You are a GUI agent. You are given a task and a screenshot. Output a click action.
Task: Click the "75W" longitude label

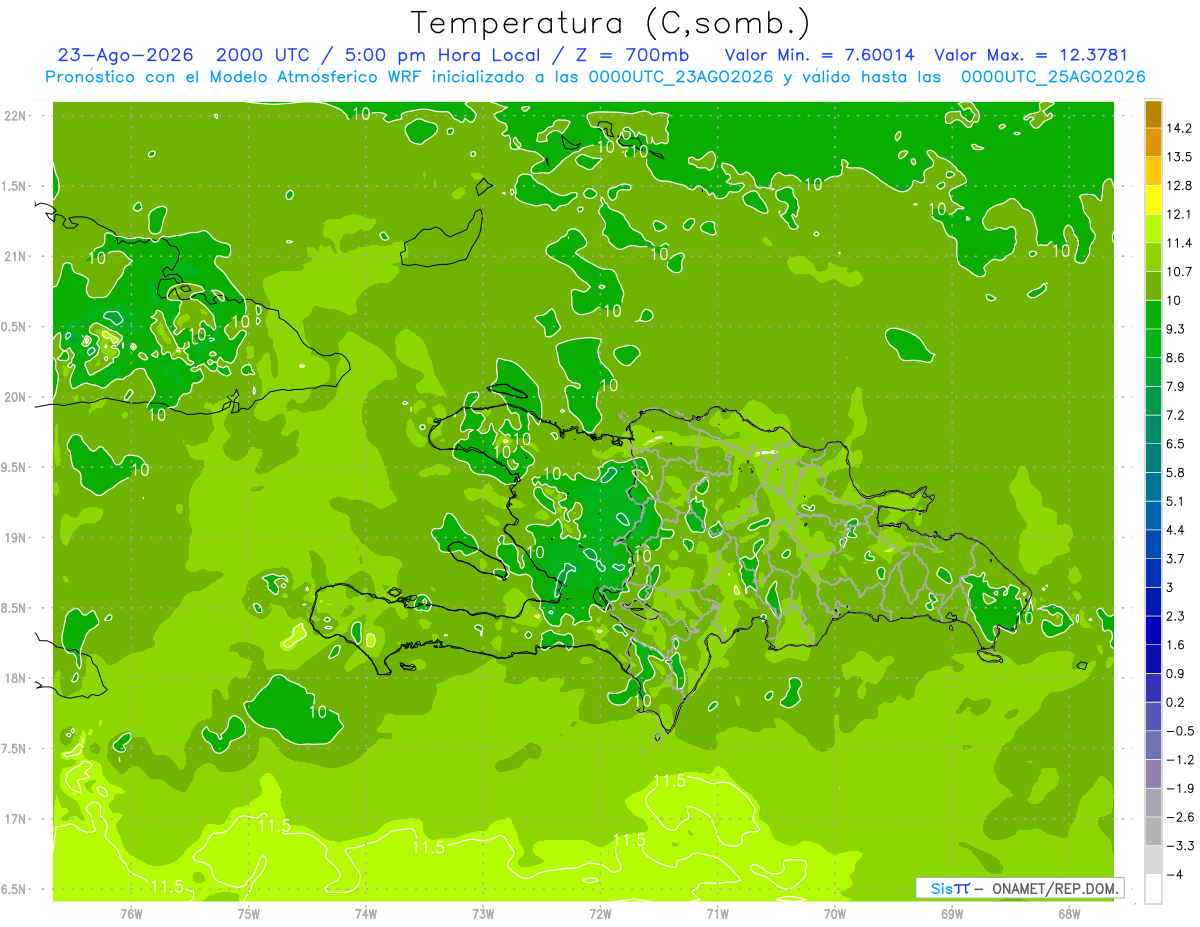tap(249, 914)
